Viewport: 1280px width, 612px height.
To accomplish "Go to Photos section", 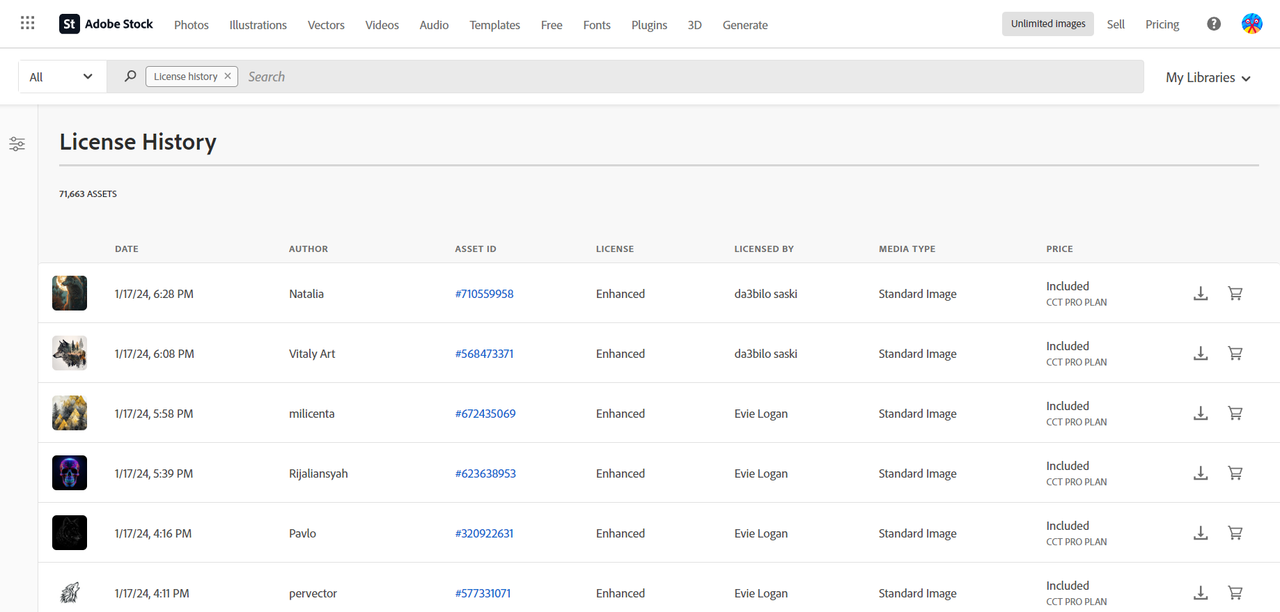I will (191, 25).
